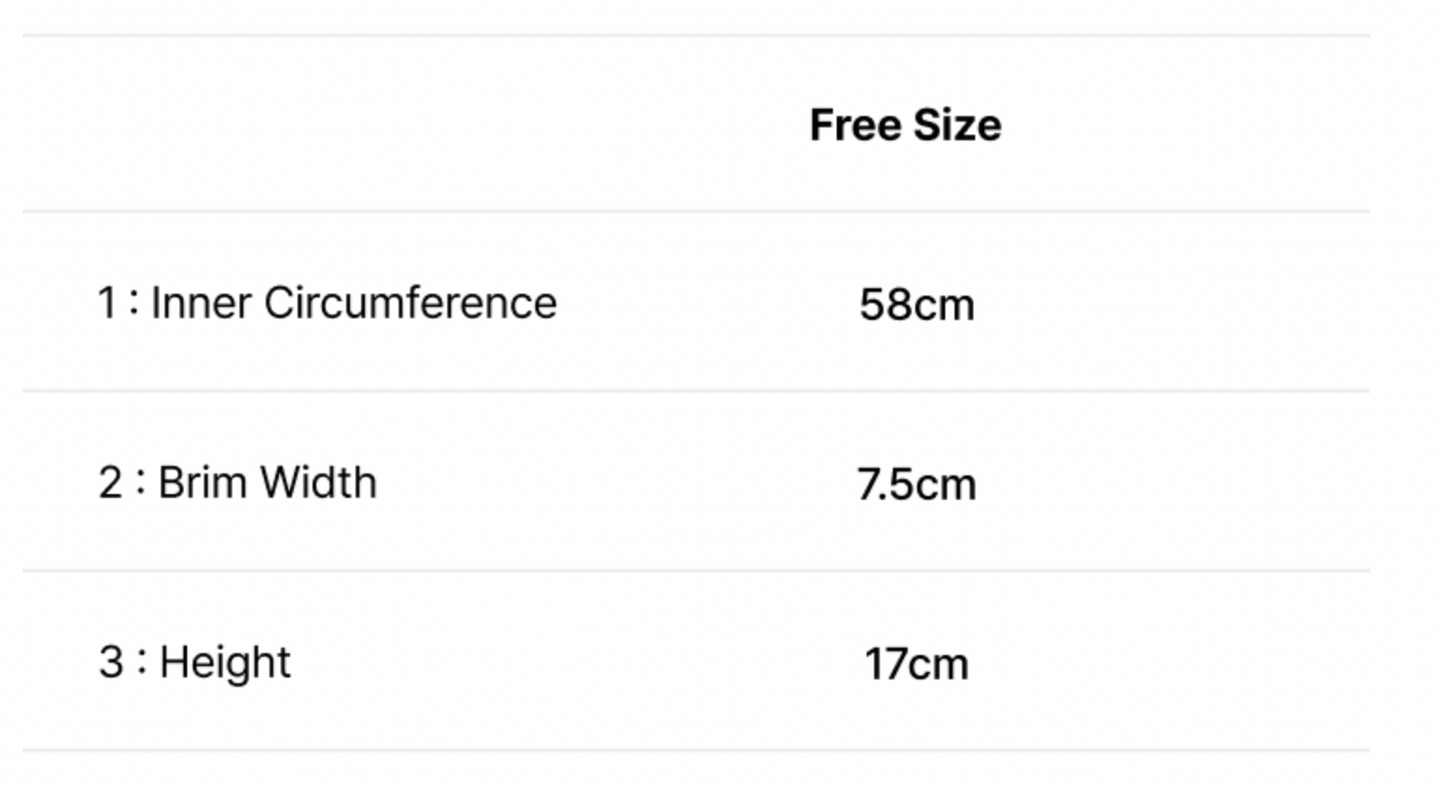Click the word Circumference
The image size is (1445, 786).
tap(410, 303)
